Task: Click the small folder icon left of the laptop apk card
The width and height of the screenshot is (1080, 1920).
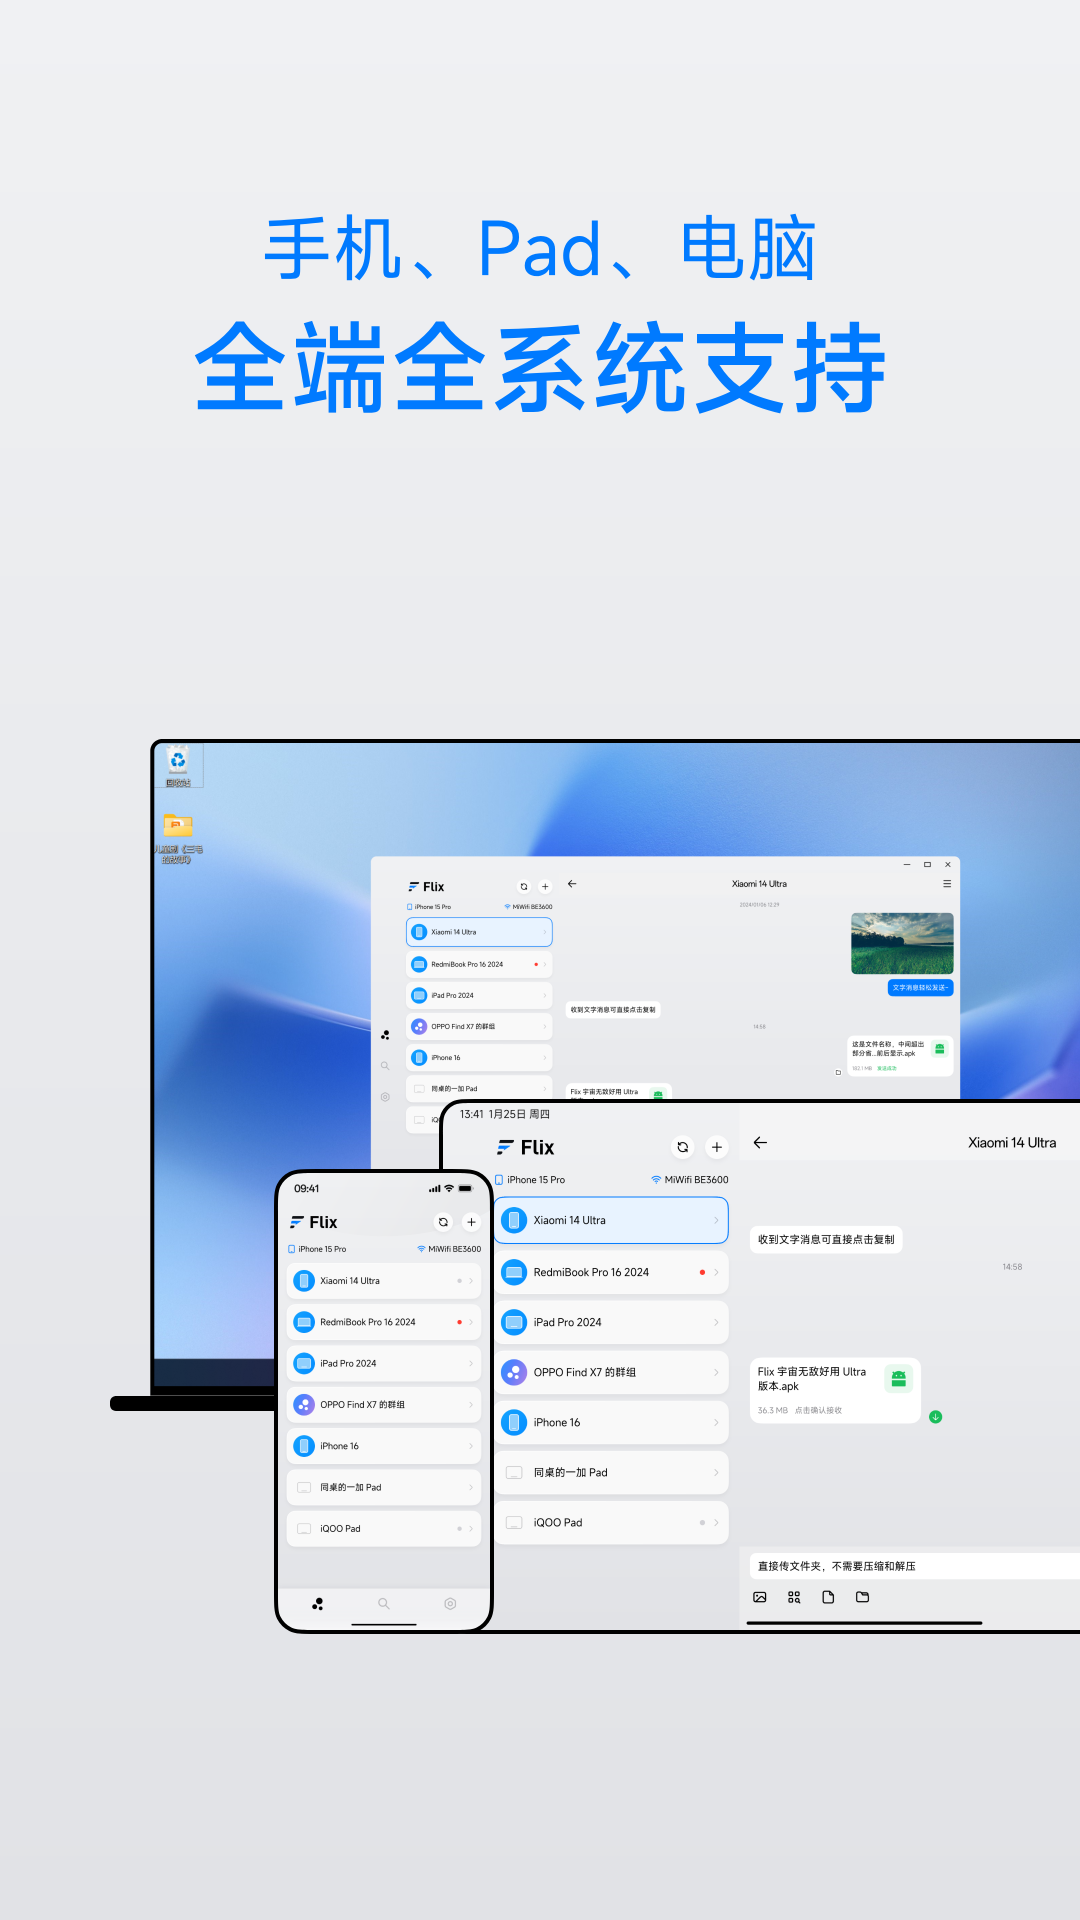Action: (x=838, y=1073)
